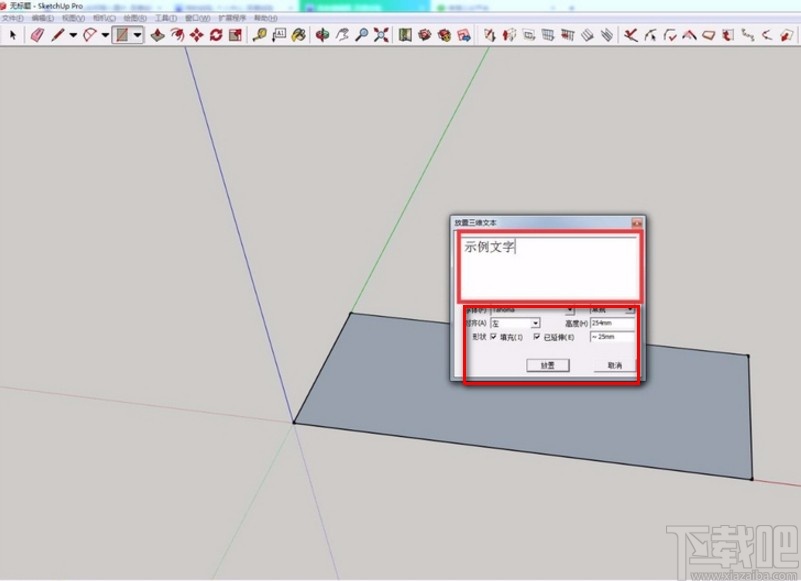Screen dimensions: 801x581
Task: Click the 放置 place button
Action: (546, 364)
